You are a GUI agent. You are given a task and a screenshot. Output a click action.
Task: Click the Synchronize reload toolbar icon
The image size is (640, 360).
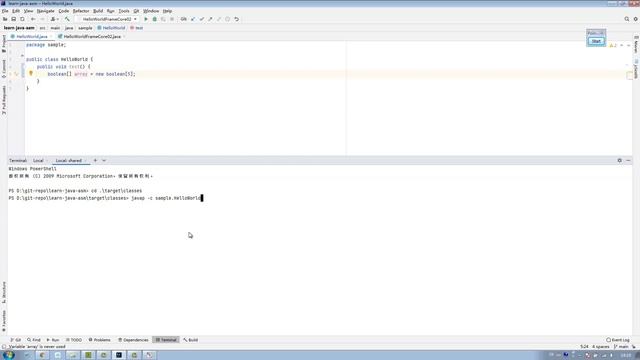point(22,19)
